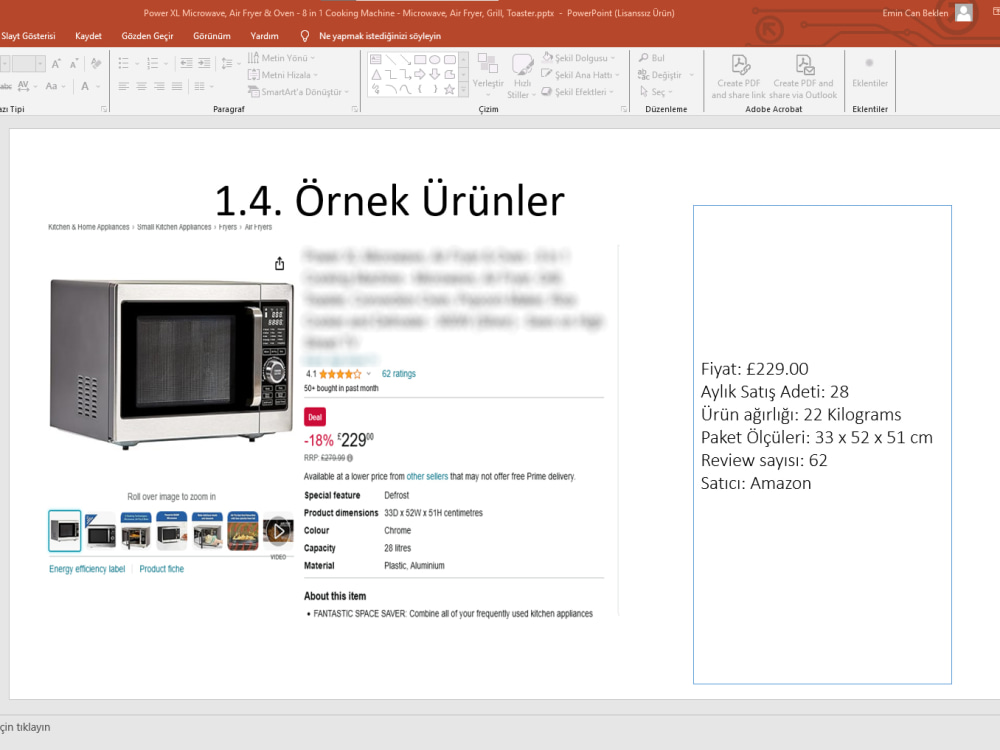The image size is (1000, 750).
Task: Select the star shape in the gallery
Action: (x=450, y=89)
